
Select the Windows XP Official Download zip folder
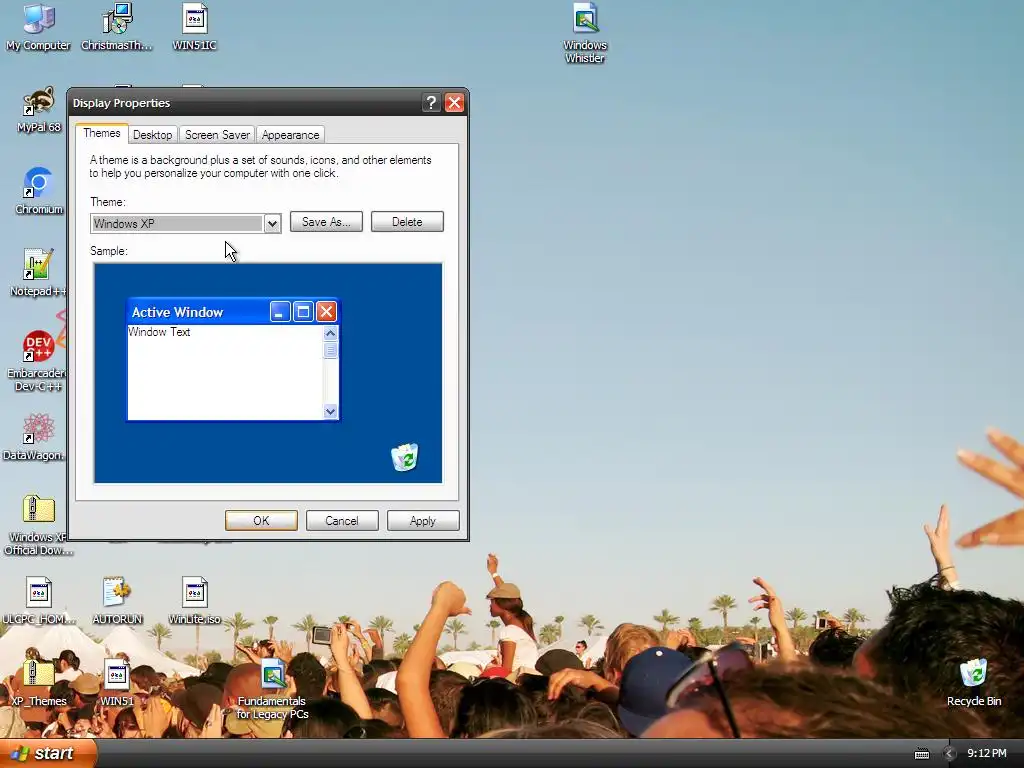[37, 526]
